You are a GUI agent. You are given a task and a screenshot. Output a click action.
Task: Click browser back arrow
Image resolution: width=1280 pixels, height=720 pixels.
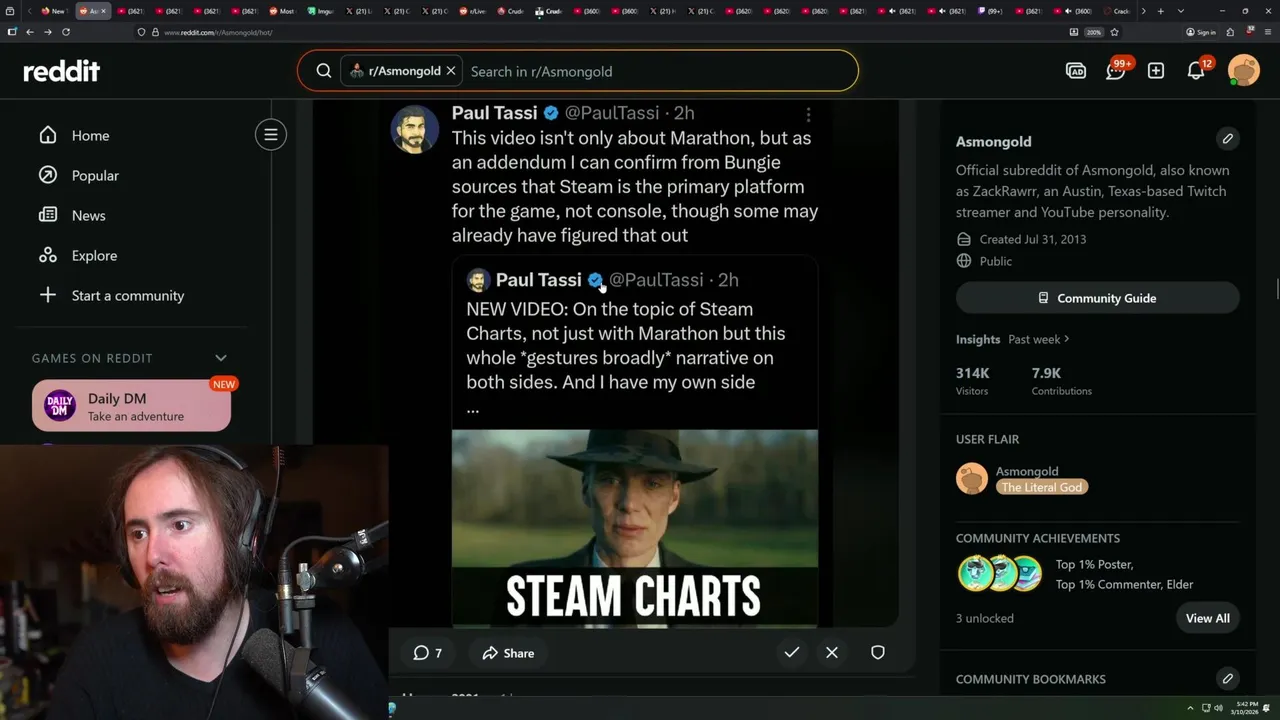click(30, 32)
